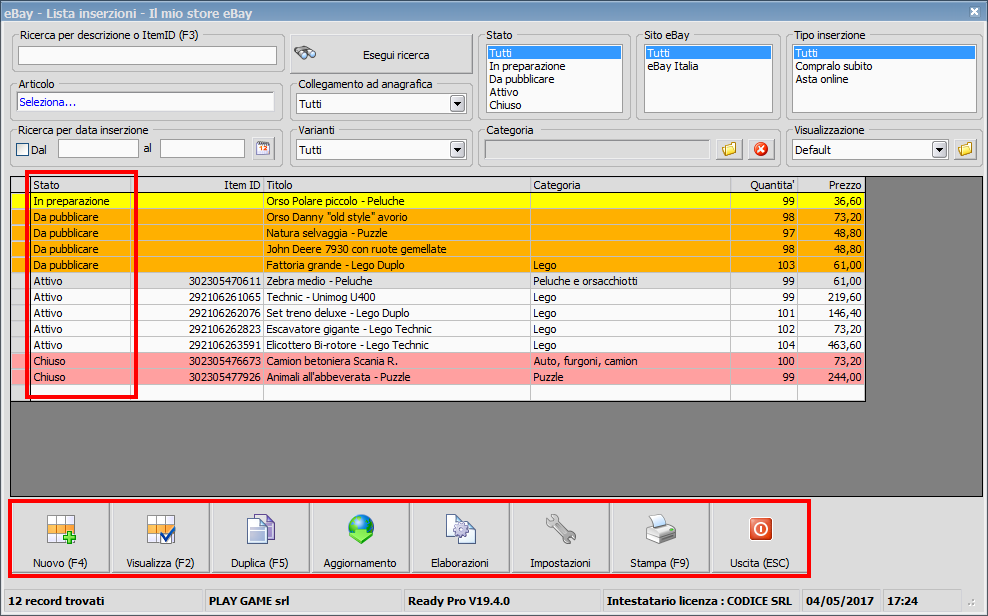988x616 pixels.
Task: Click price cell 463,60
Action: (x=831, y=345)
